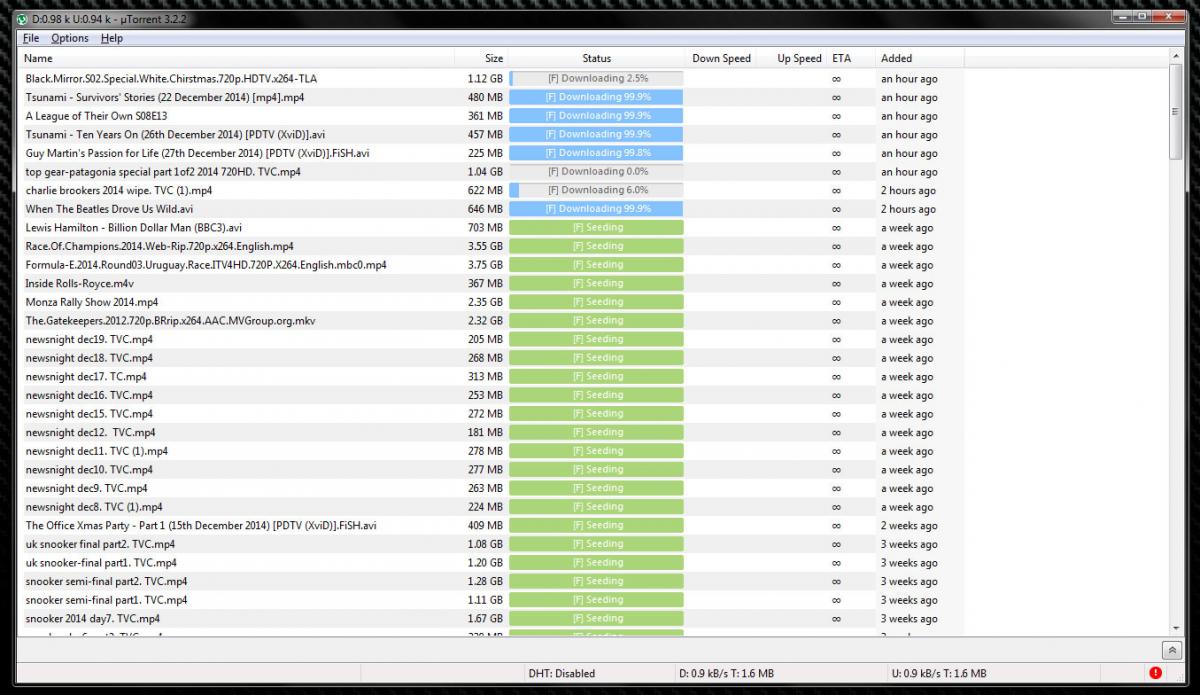The height and width of the screenshot is (695, 1200).
Task: Maximize the uTorrent window
Action: [x=1140, y=16]
